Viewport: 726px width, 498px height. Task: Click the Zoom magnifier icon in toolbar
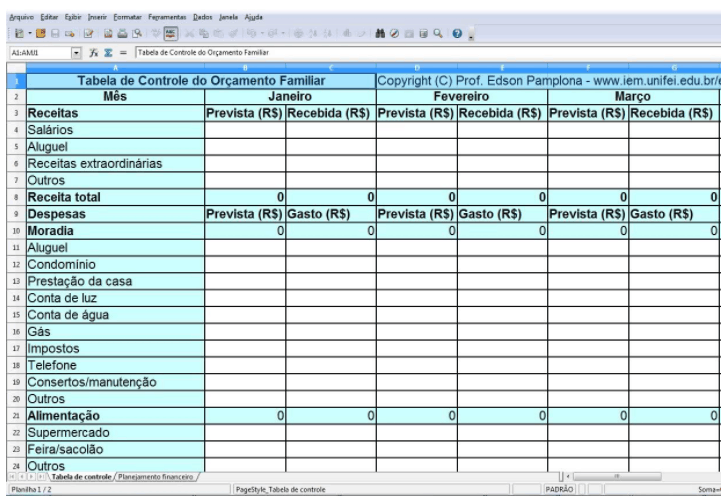(x=439, y=32)
